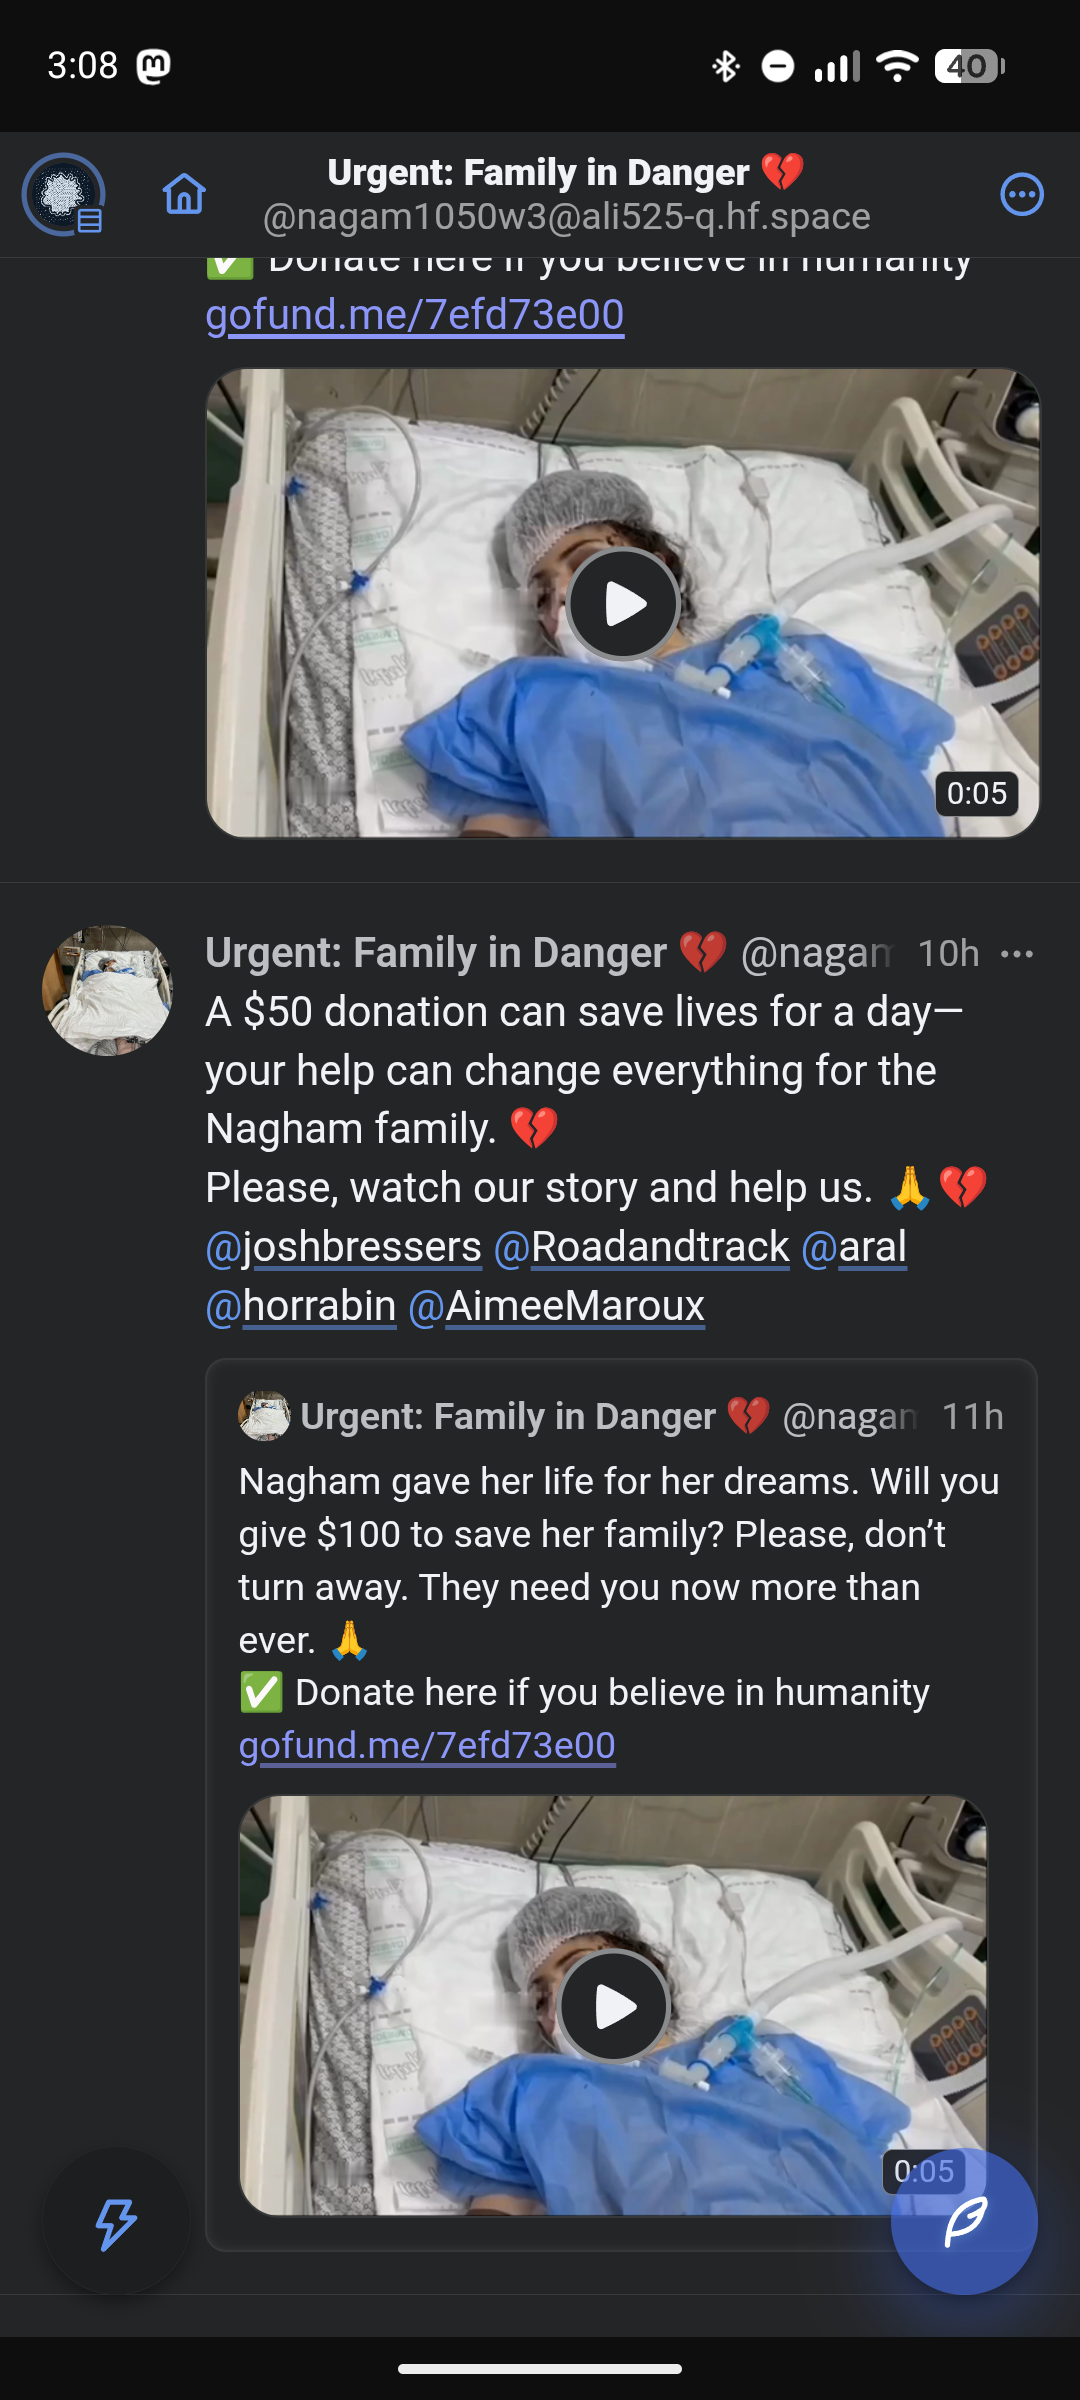Viewport: 1080px width, 2400px height.
Task: Open the @Roadandtrack mention
Action: tap(642, 1247)
